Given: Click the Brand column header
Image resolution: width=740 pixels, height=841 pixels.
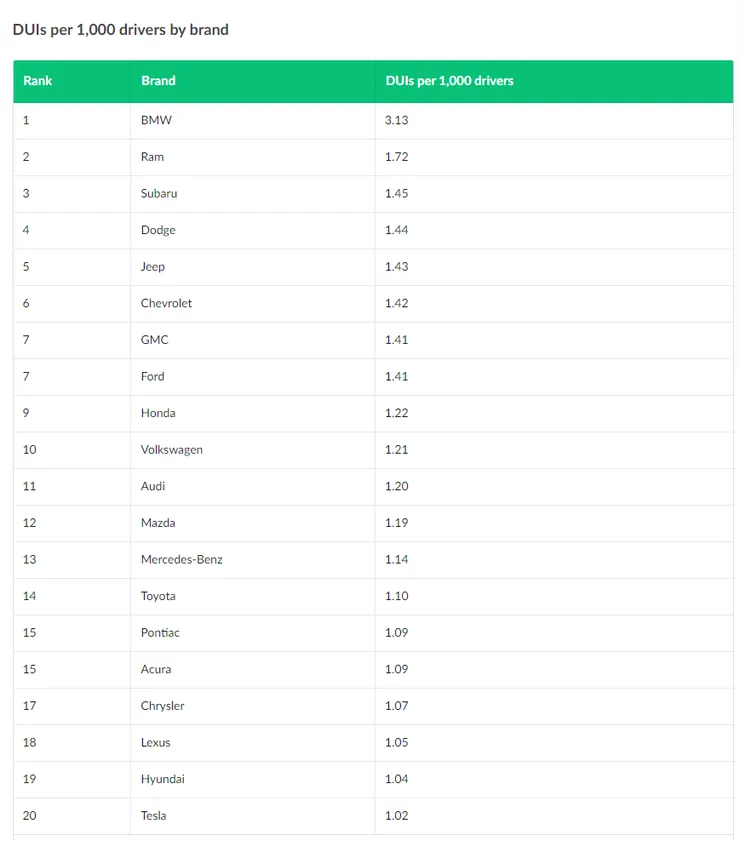Looking at the screenshot, I should click(158, 81).
